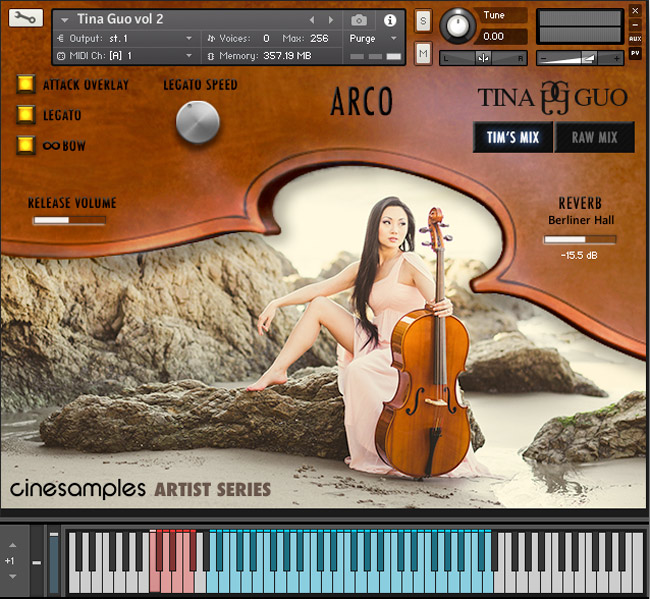
Task: Collapse instrument header with the triangle
Action: coord(64,19)
